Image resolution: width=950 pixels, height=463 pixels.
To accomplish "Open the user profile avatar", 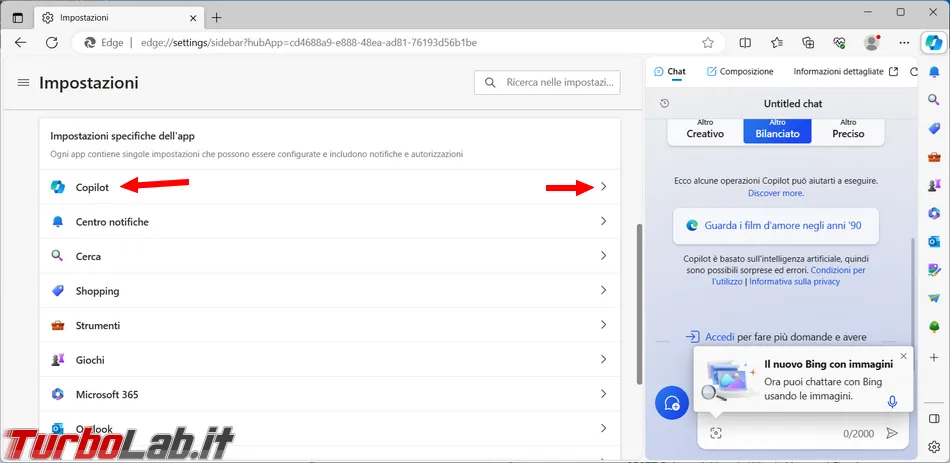I will [871, 42].
